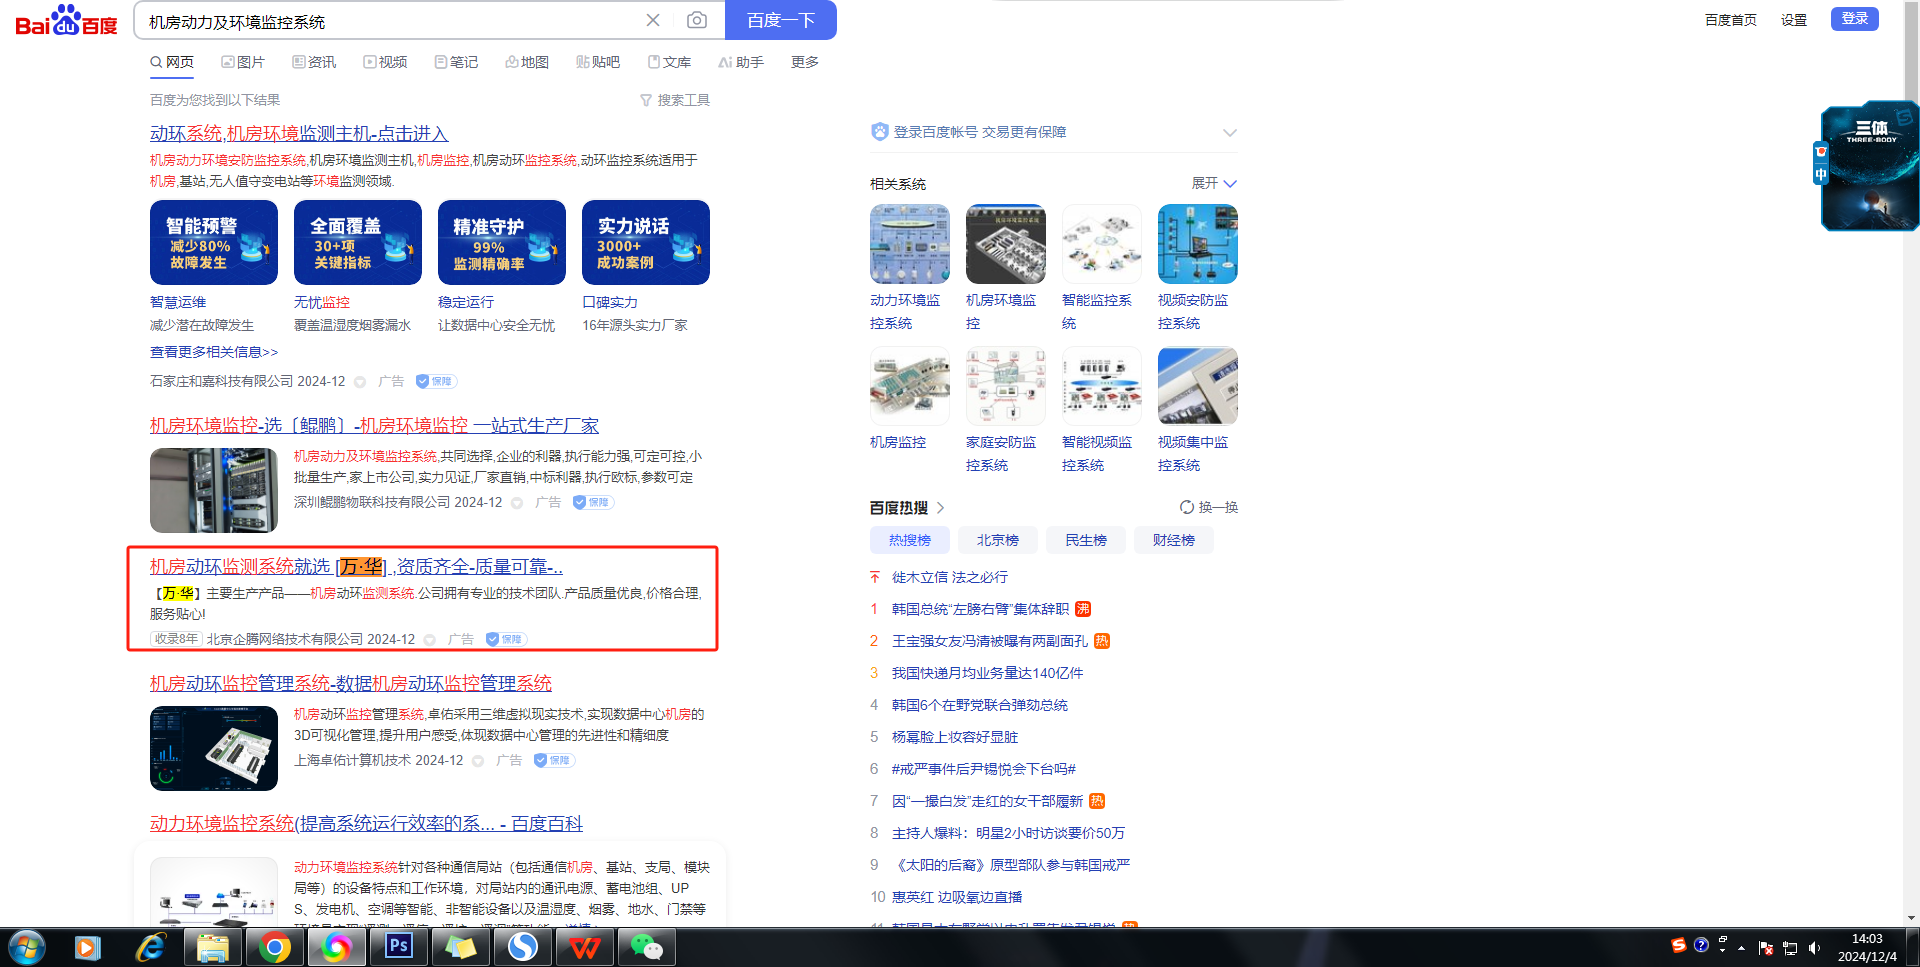Image resolution: width=1920 pixels, height=967 pixels.
Task: Open the green-yellow squares app in taskbar
Action: [460, 947]
